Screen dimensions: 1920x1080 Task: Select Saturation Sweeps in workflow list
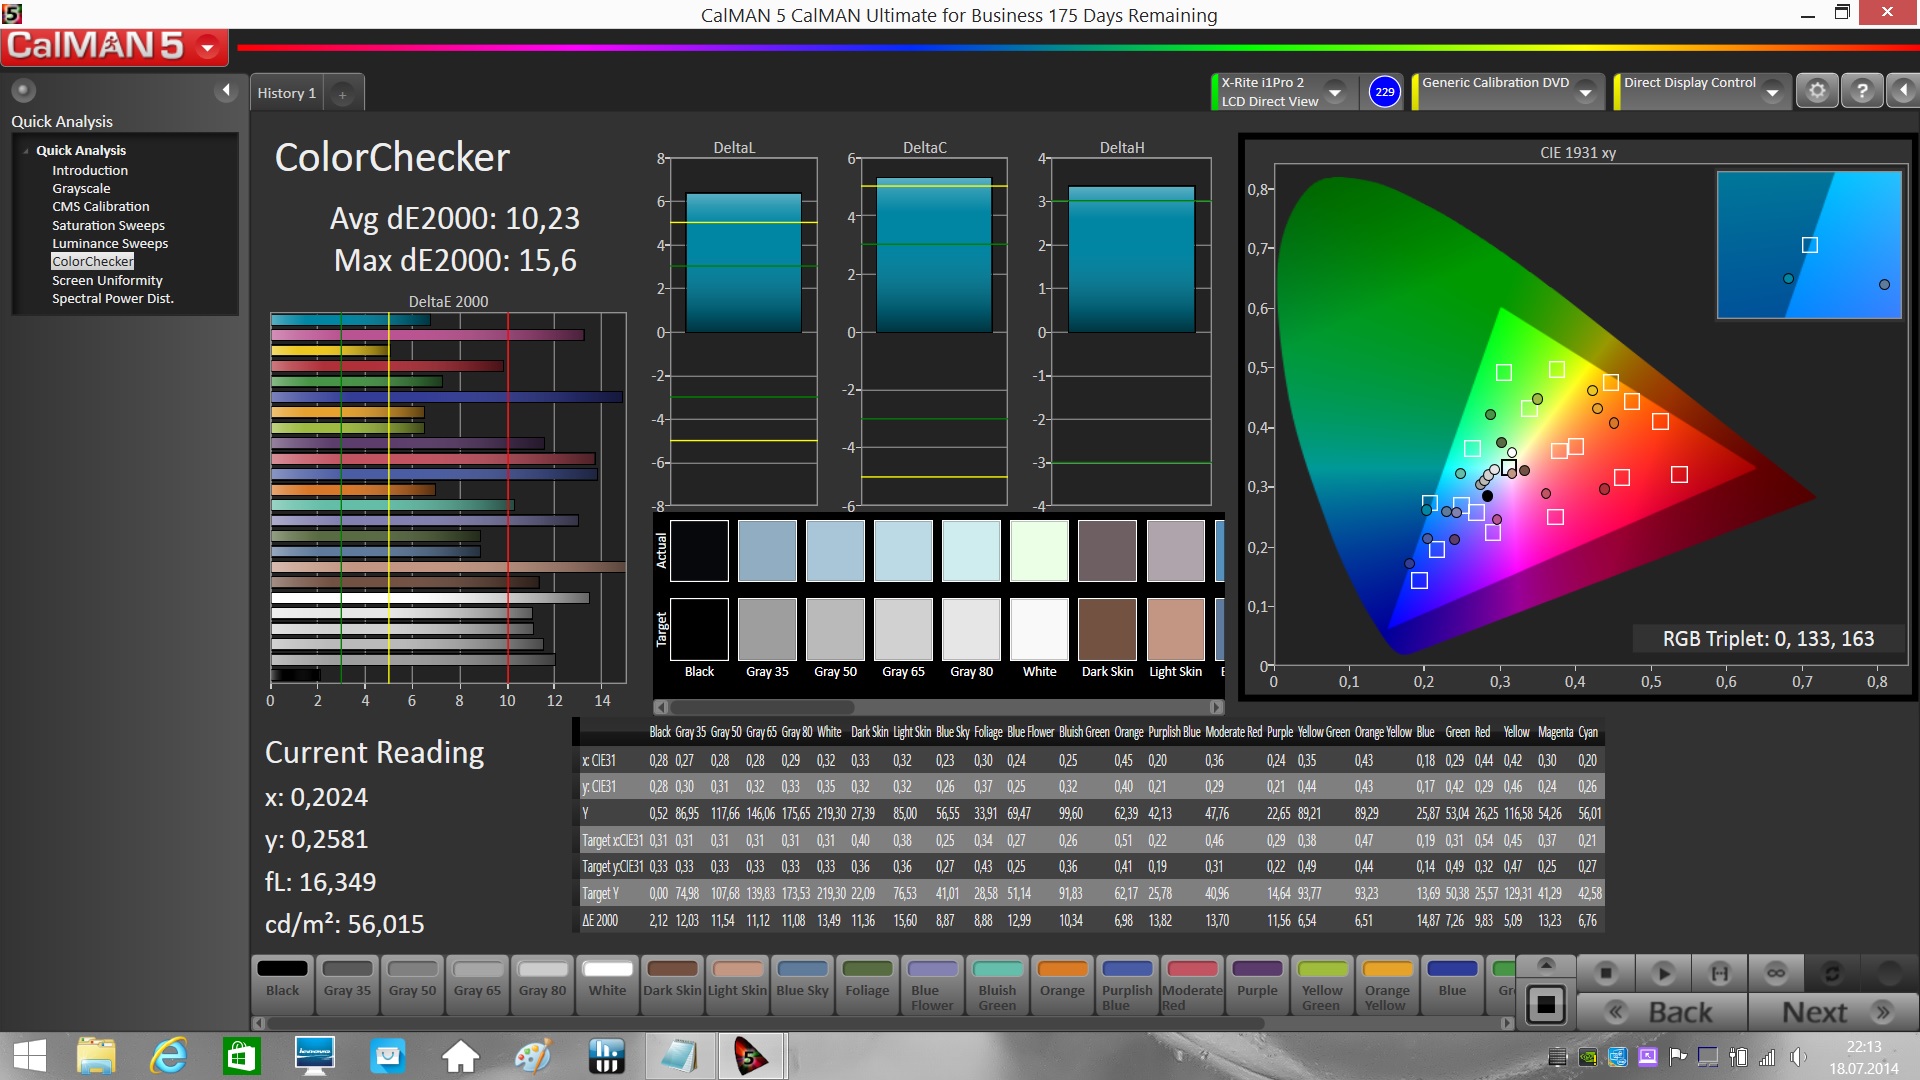pyautogui.click(x=108, y=225)
